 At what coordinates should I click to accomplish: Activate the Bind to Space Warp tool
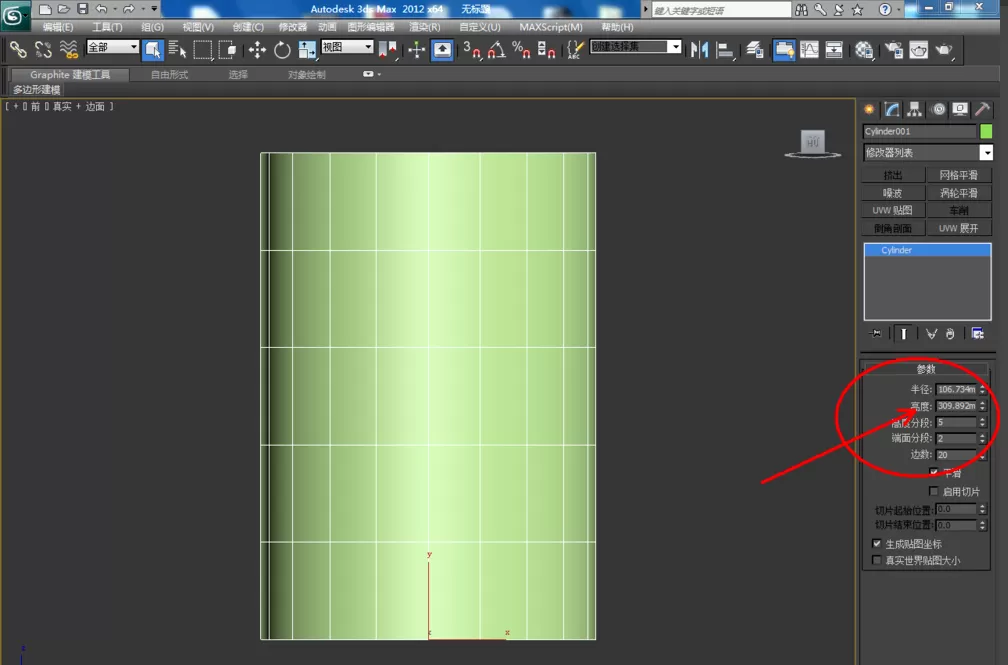pos(68,50)
